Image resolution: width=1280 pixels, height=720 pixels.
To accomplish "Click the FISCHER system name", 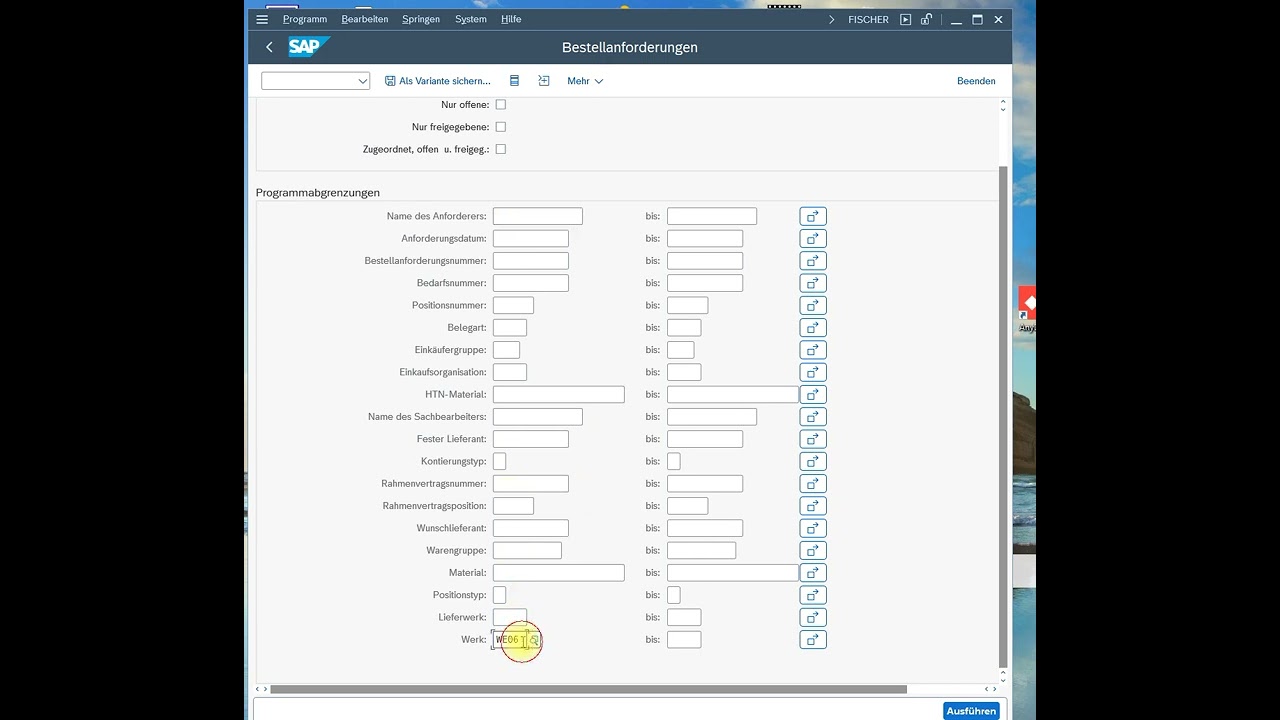I will pyautogui.click(x=868, y=19).
